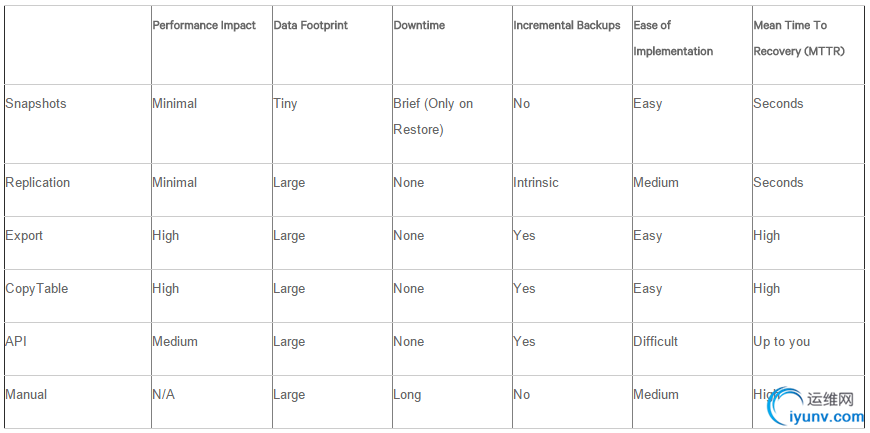
Task: Click the Ease of Implementation header
Action: pyautogui.click(x=673, y=38)
